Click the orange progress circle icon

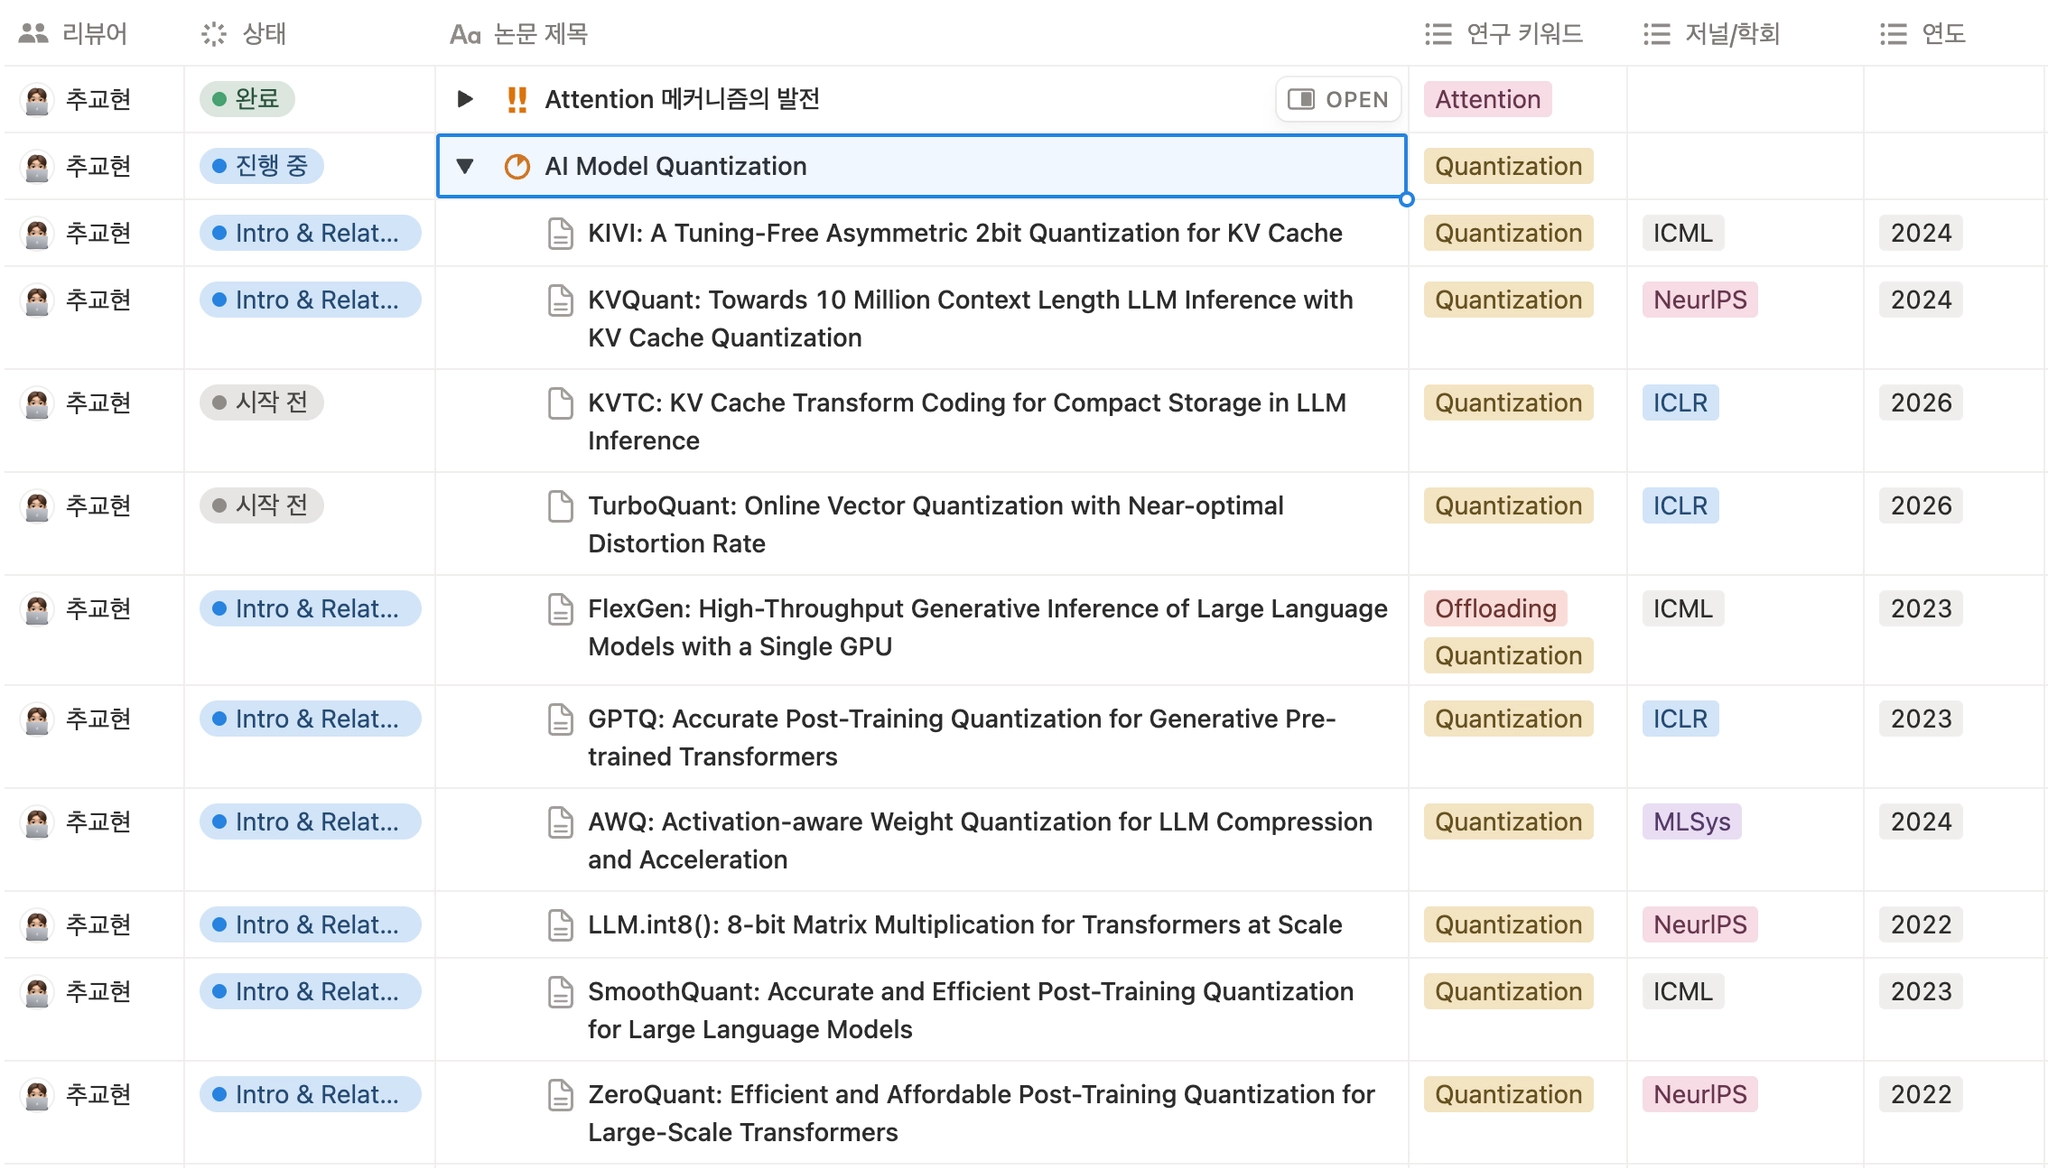pyautogui.click(x=516, y=166)
